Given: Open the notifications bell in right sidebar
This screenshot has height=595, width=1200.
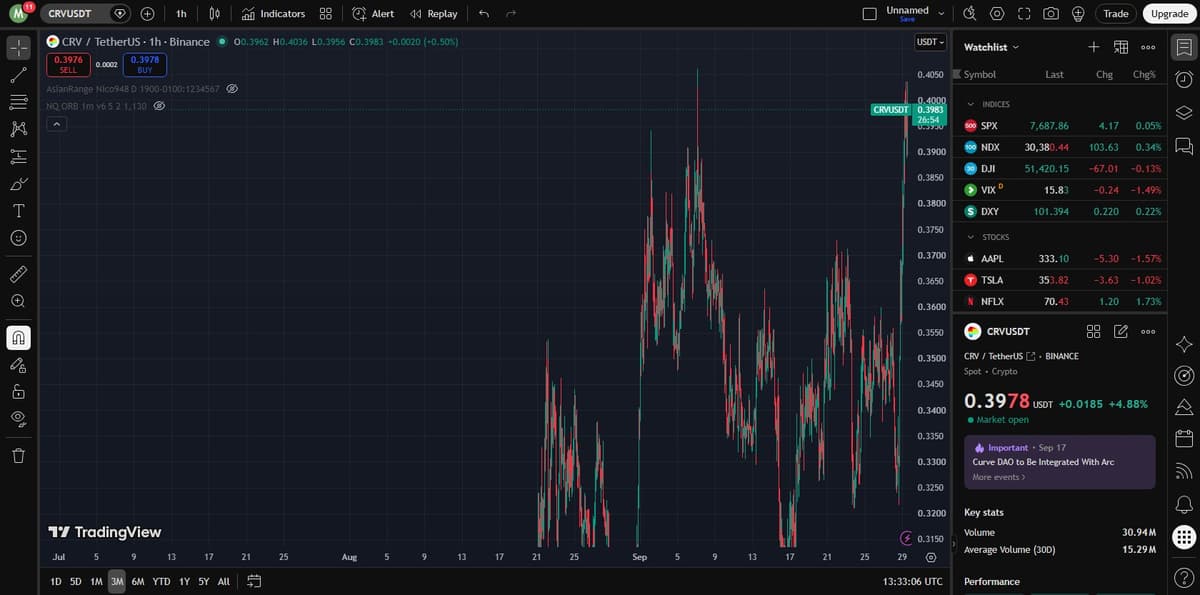Looking at the screenshot, I should [x=1184, y=503].
